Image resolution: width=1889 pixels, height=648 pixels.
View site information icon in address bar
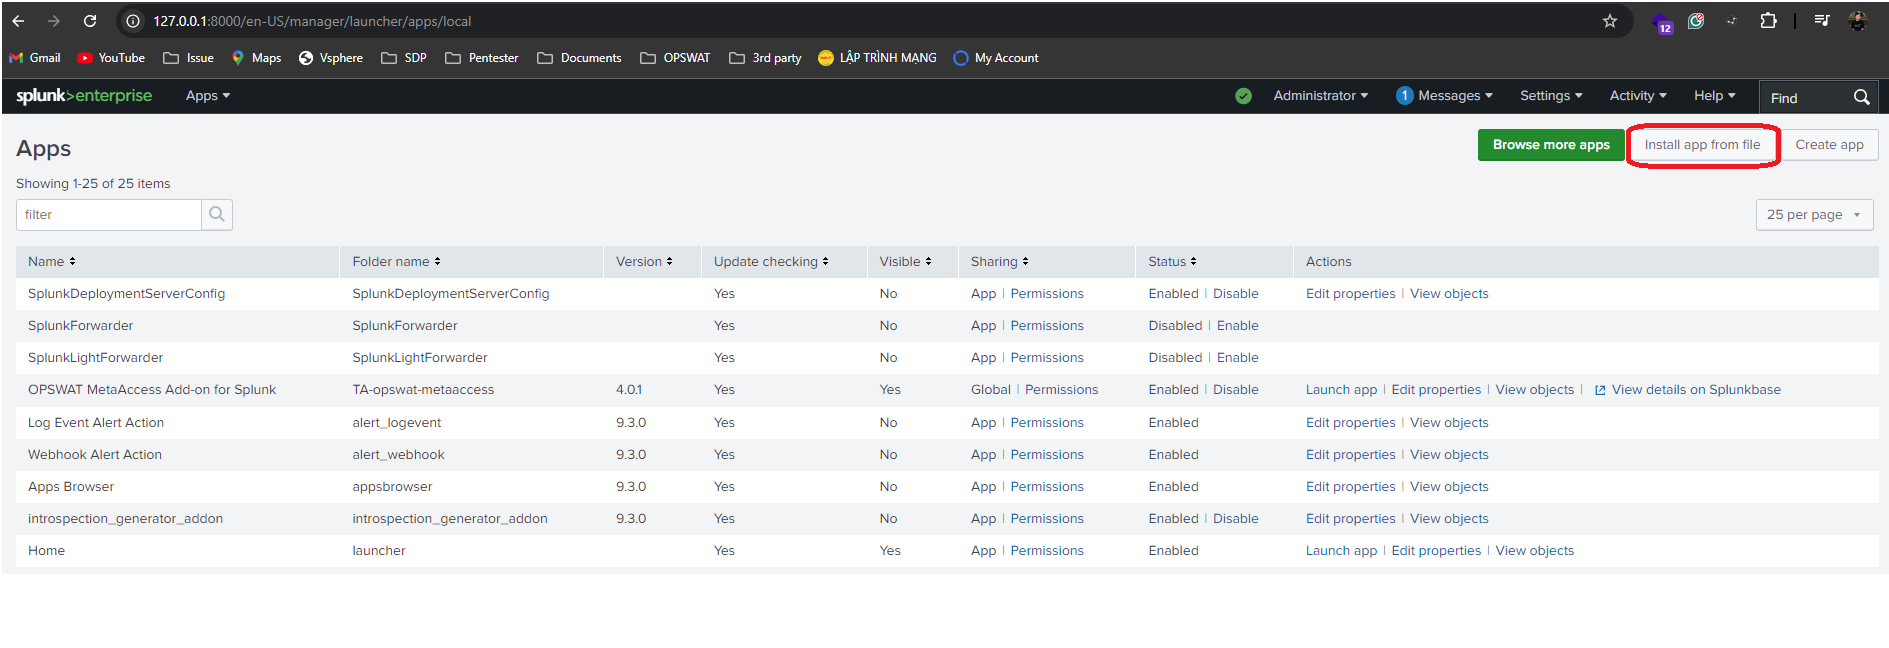132,21
